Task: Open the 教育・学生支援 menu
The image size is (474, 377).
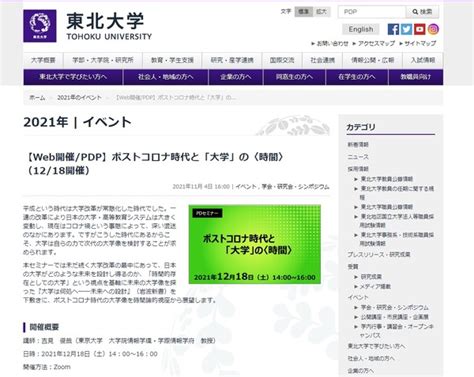Action: tap(172, 60)
